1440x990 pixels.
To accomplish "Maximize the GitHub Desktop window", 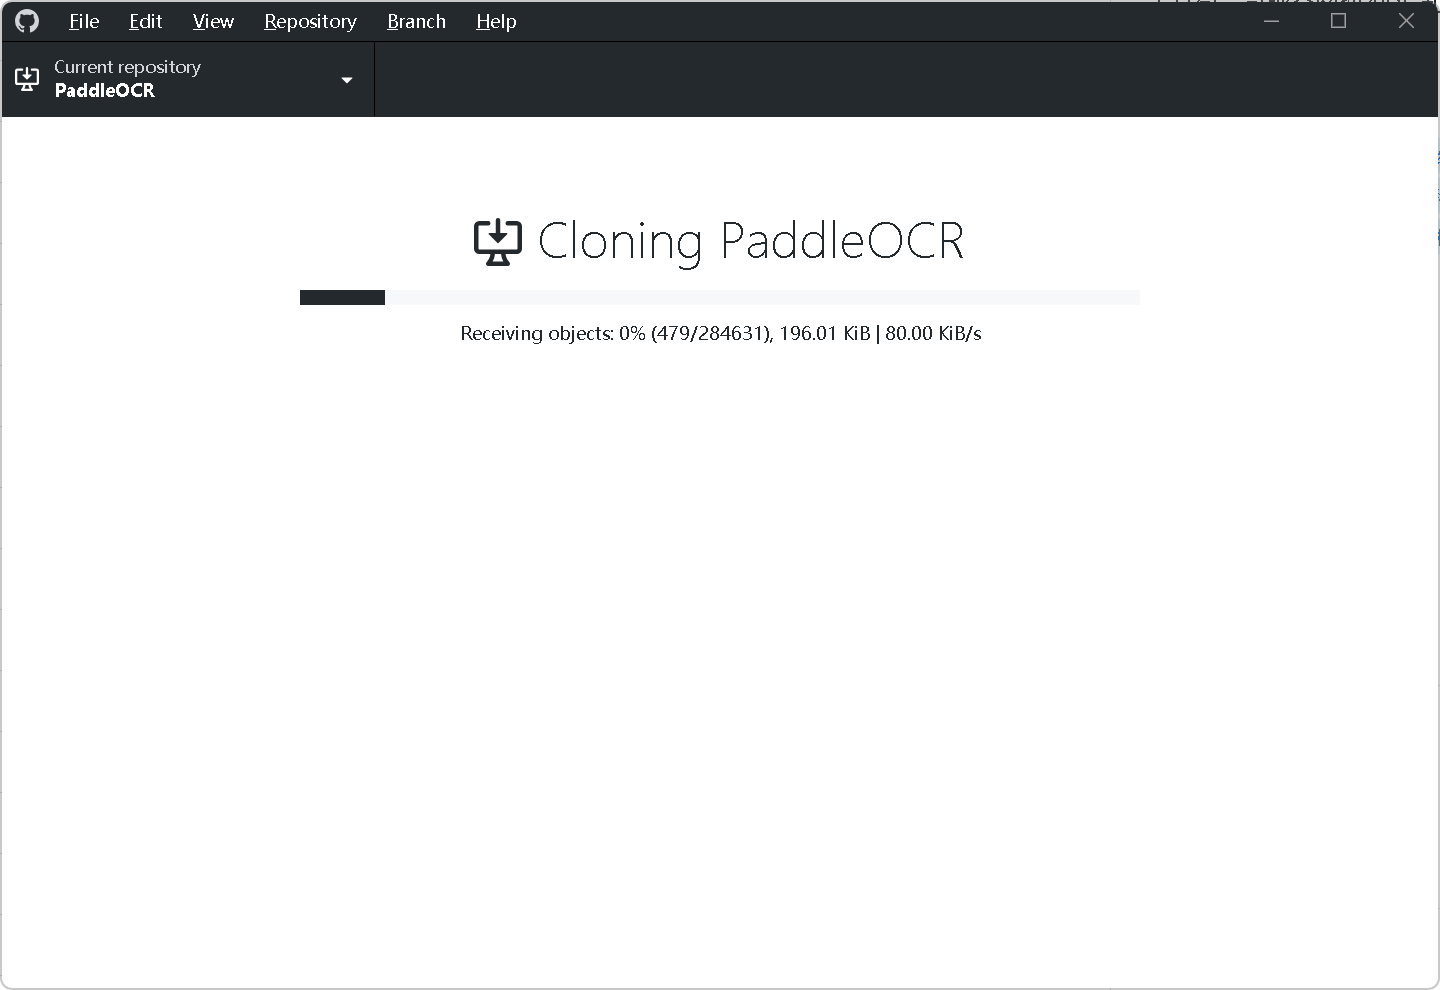I will [1339, 21].
